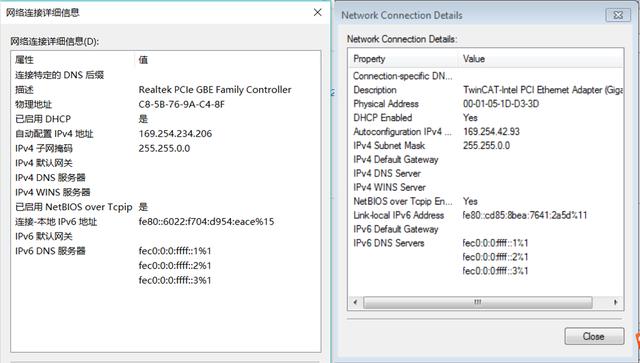
Task: Close the Chinese network details dialog
Action: point(318,13)
